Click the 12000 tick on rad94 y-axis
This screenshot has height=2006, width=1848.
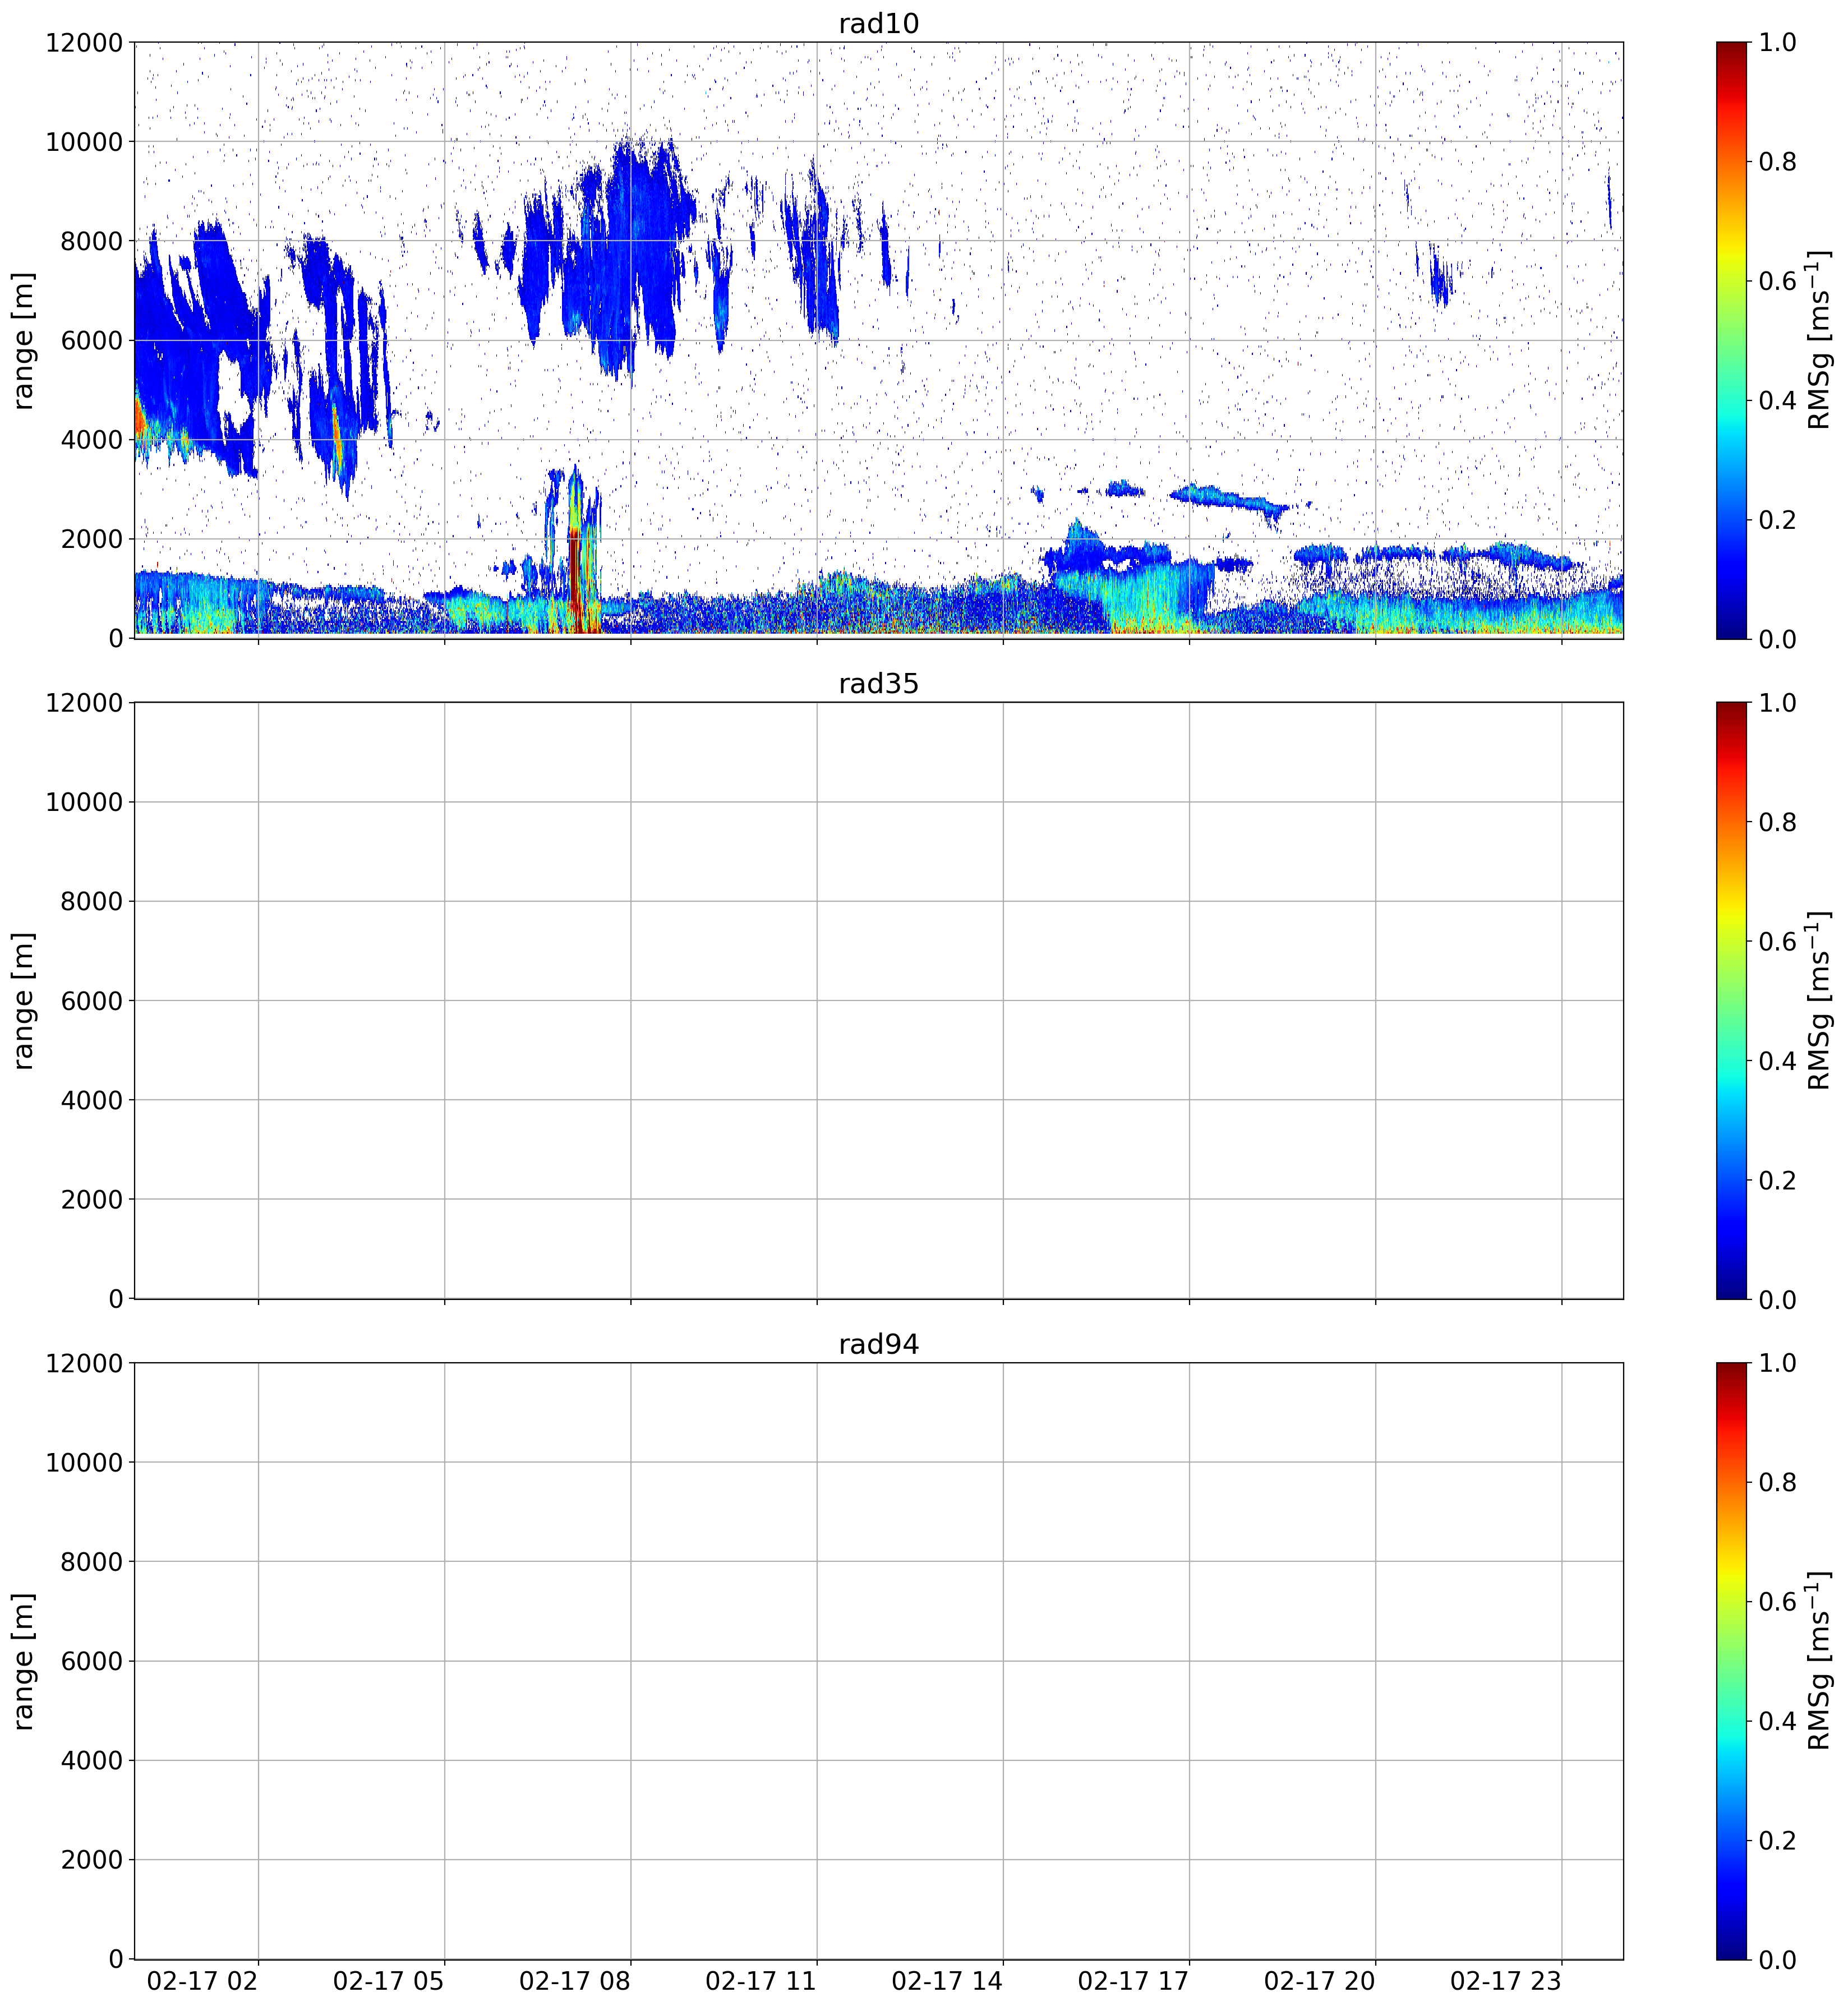pos(84,1363)
